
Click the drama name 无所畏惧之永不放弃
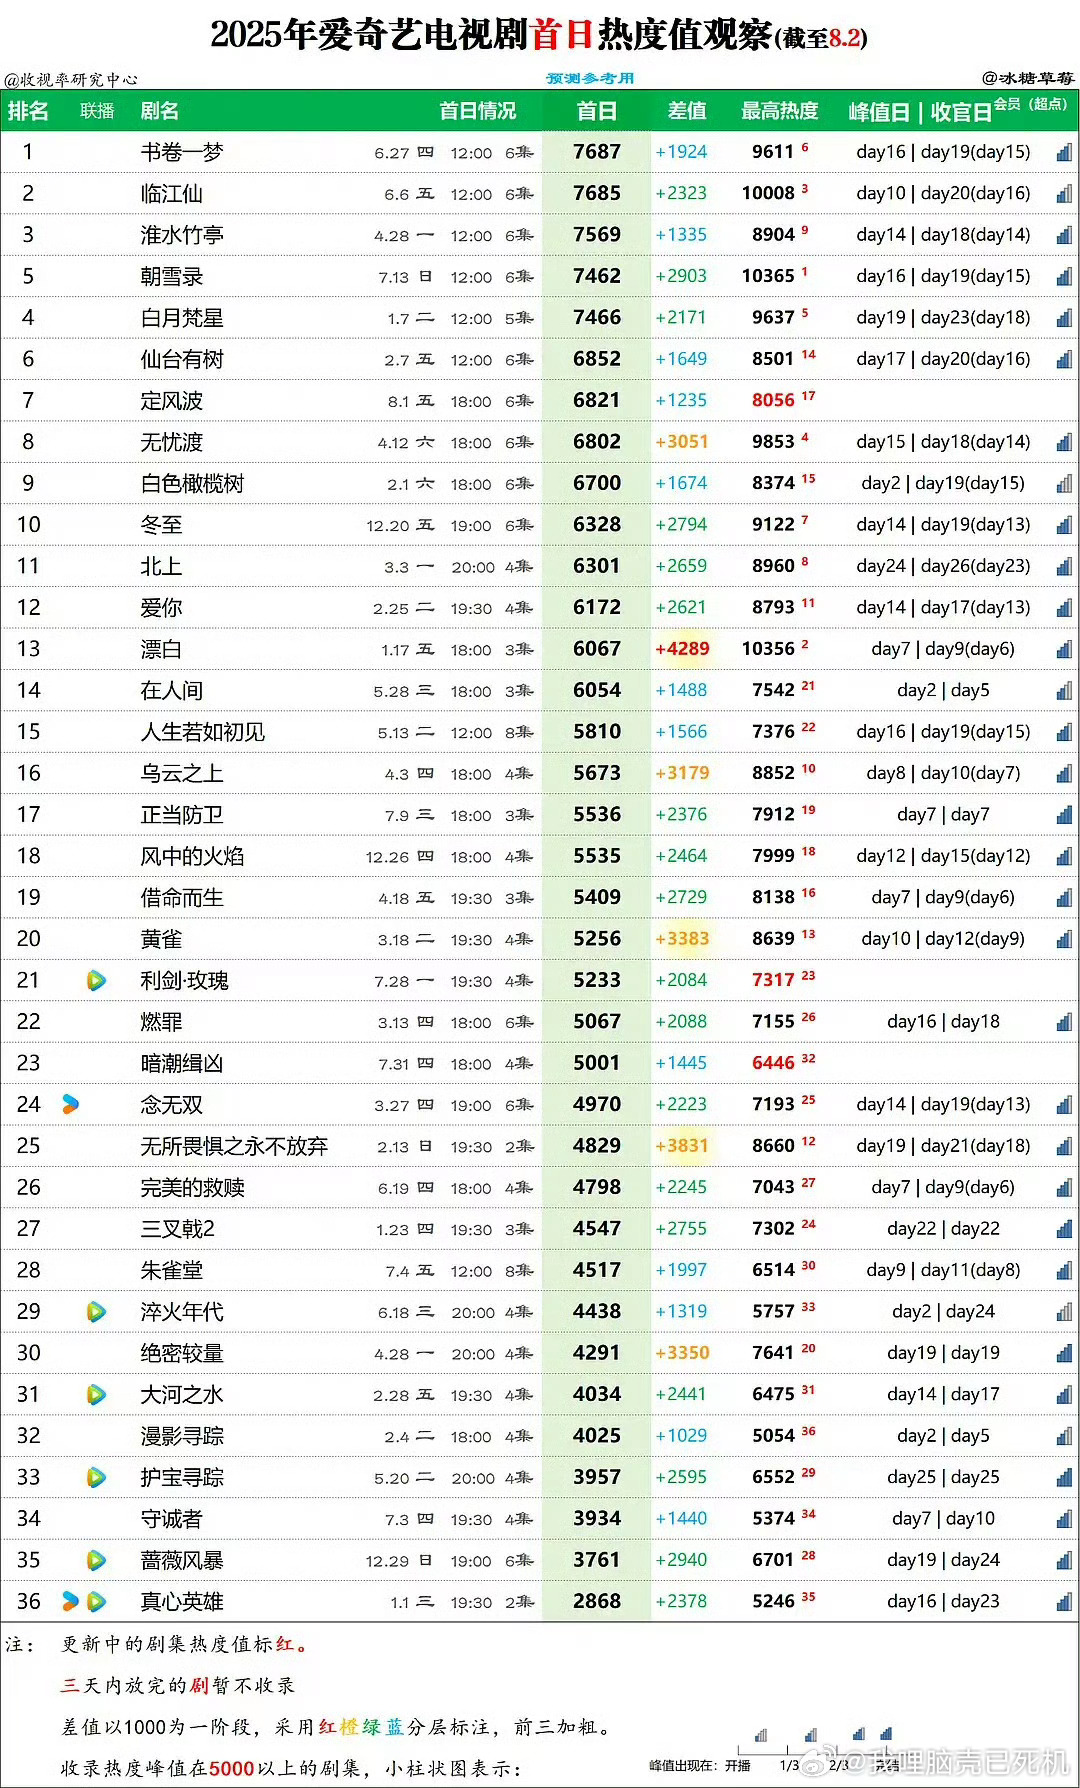tap(234, 1146)
